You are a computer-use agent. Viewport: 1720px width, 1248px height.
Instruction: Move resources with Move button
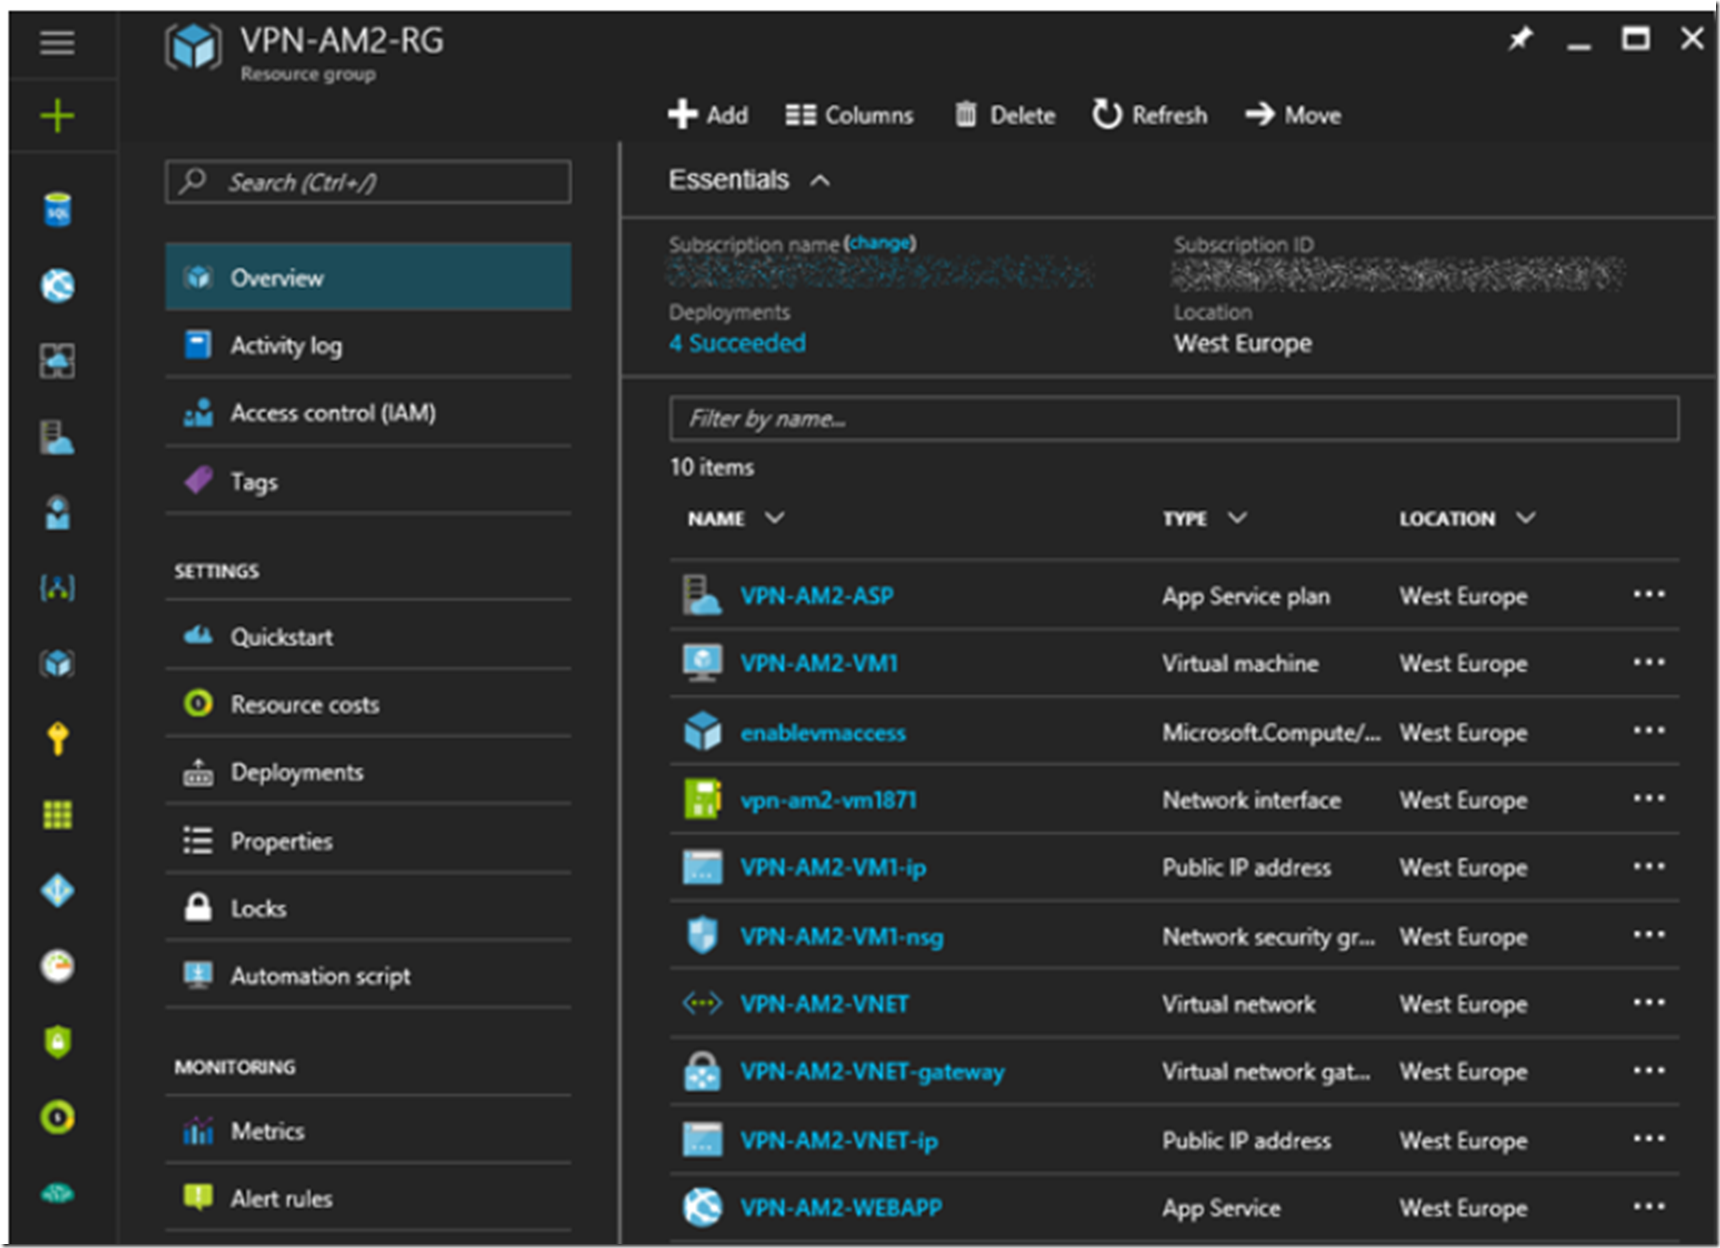[x=1293, y=115]
